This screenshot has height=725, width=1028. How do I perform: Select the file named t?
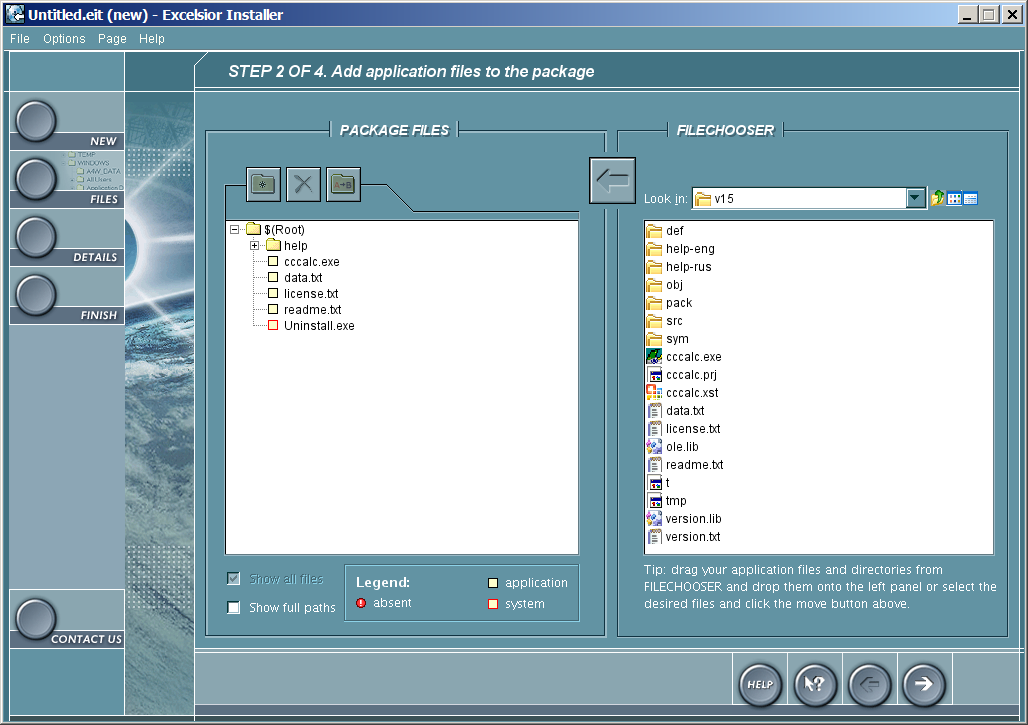click(658, 482)
